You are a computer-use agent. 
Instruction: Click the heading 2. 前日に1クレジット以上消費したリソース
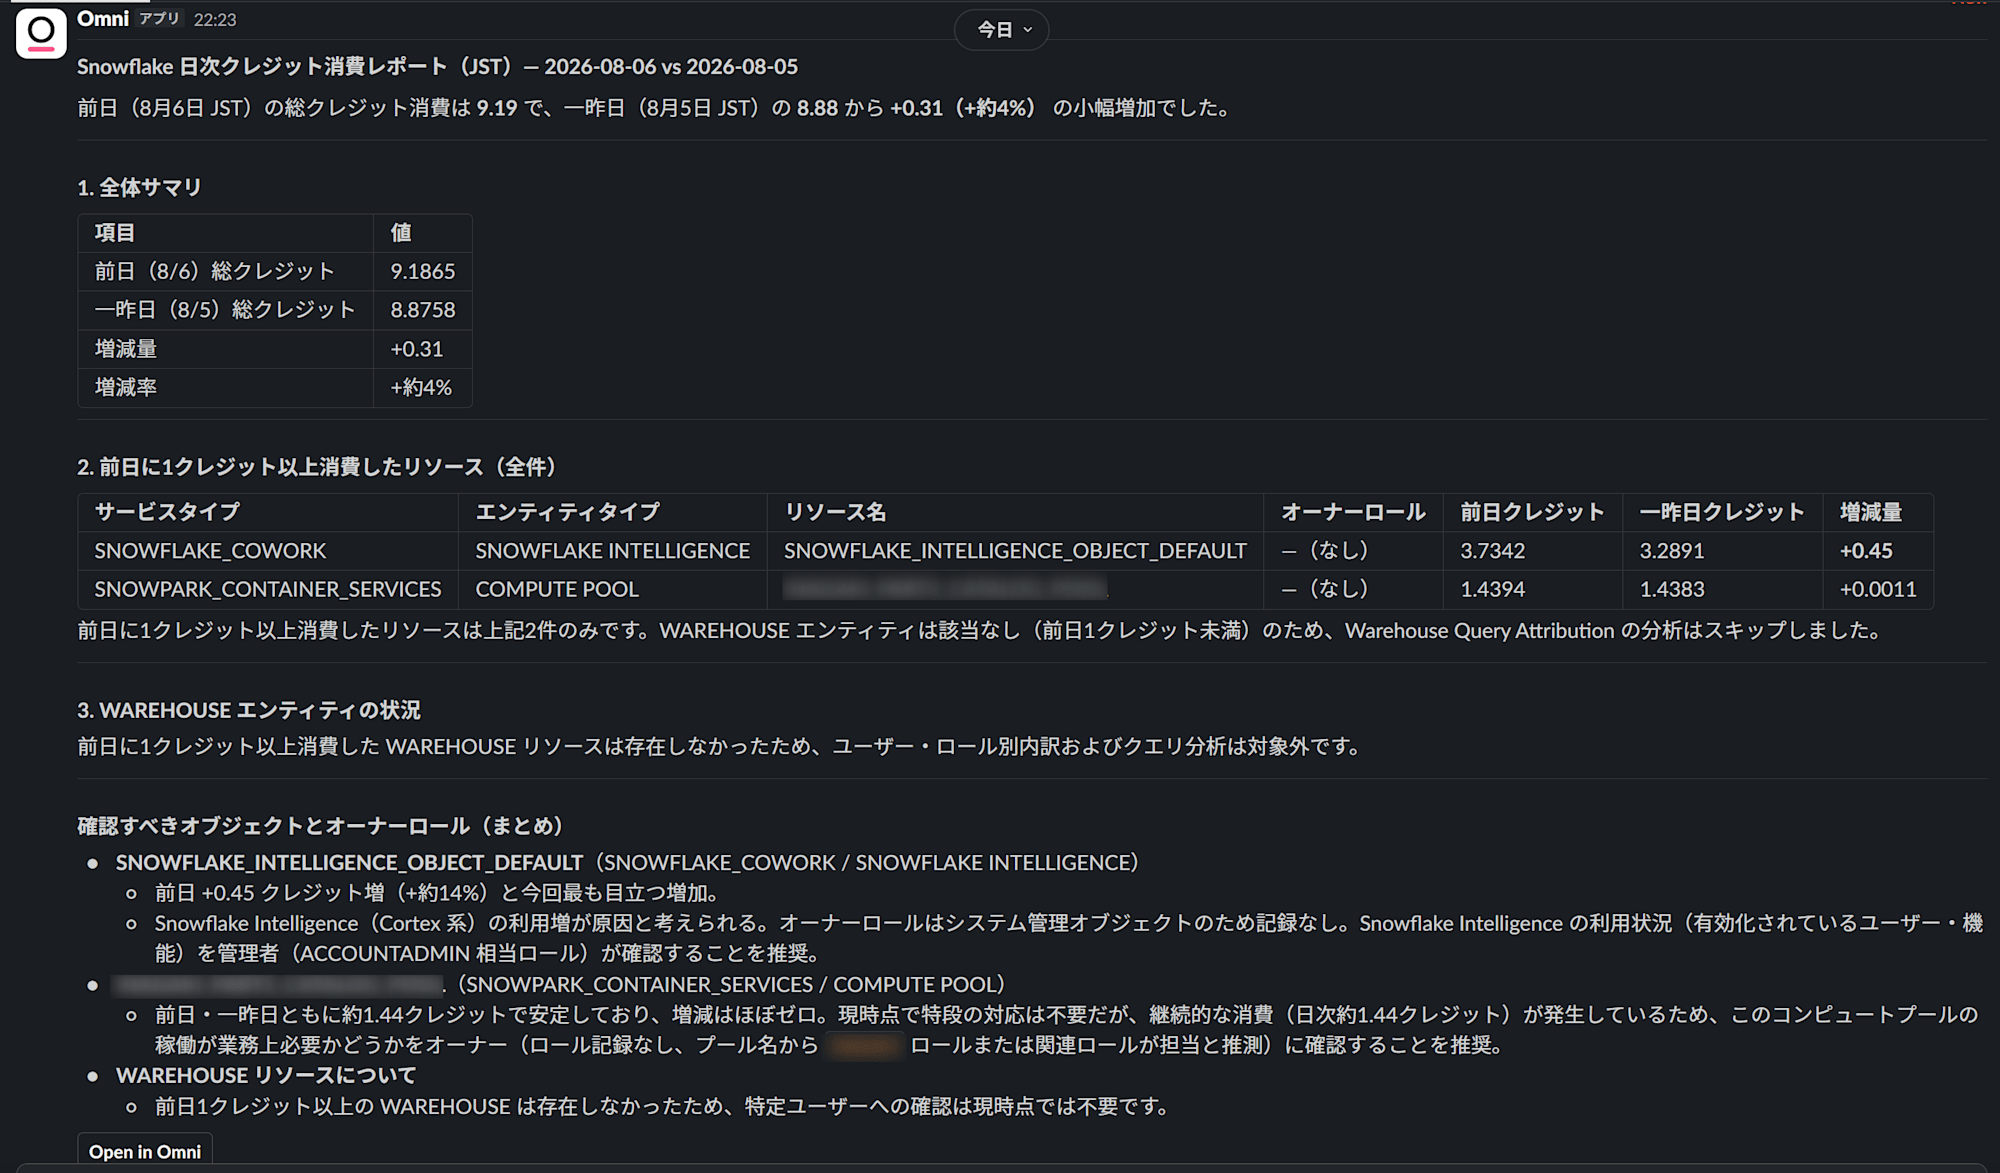tap(317, 467)
